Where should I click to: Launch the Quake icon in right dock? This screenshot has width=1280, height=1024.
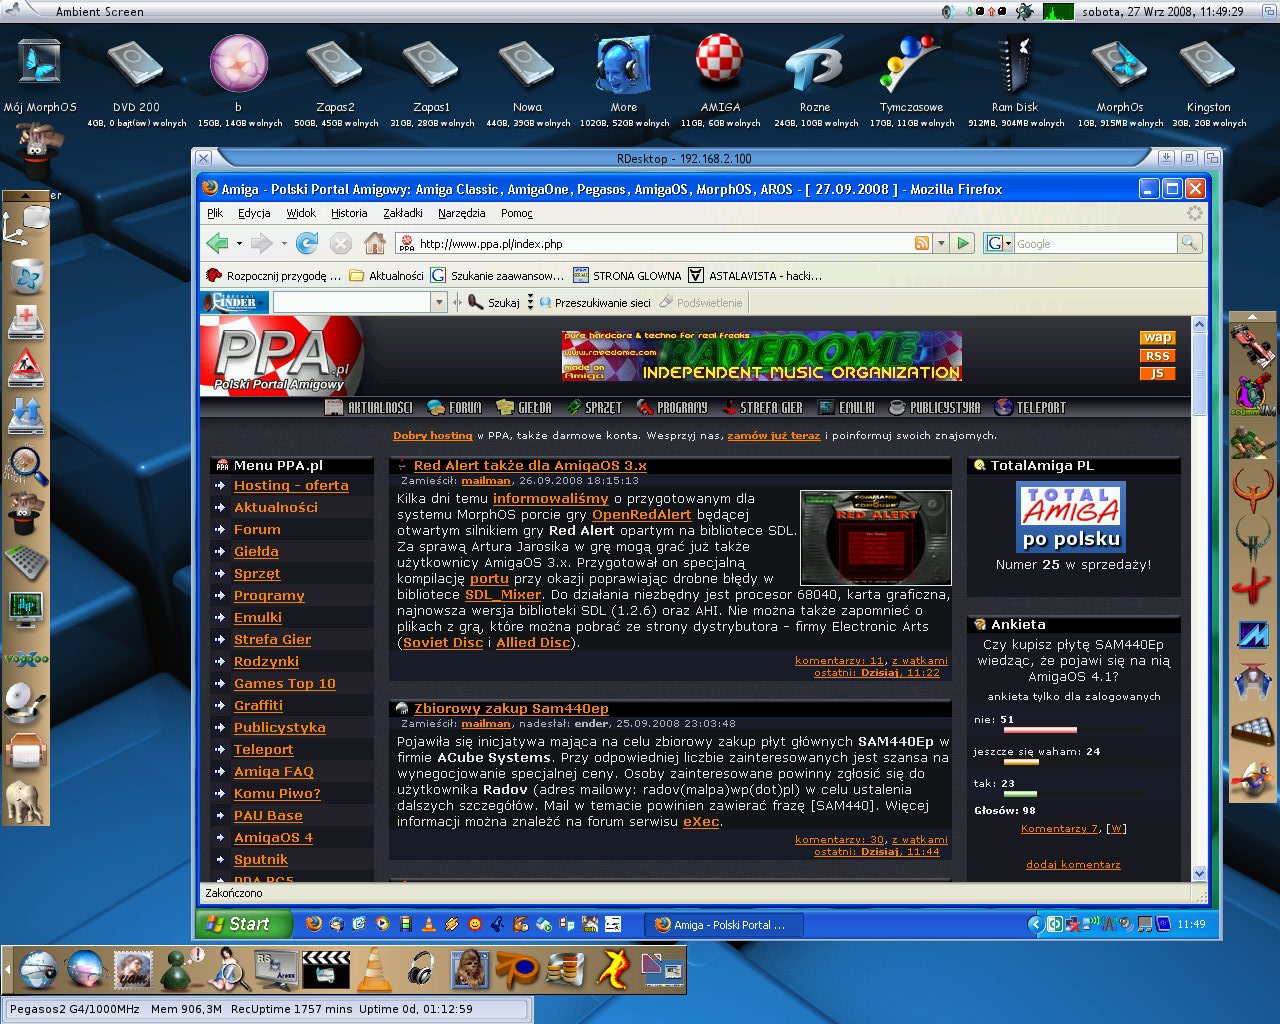coord(1253,490)
